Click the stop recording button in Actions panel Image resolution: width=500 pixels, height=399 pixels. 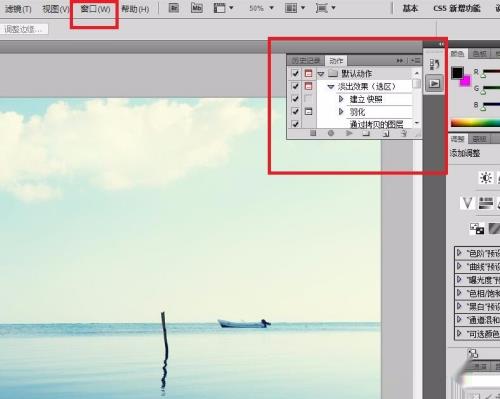[313, 133]
